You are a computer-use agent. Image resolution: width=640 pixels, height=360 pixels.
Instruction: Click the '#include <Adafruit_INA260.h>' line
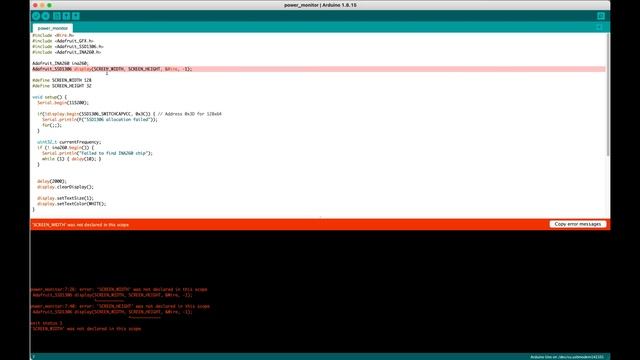pos(67,52)
